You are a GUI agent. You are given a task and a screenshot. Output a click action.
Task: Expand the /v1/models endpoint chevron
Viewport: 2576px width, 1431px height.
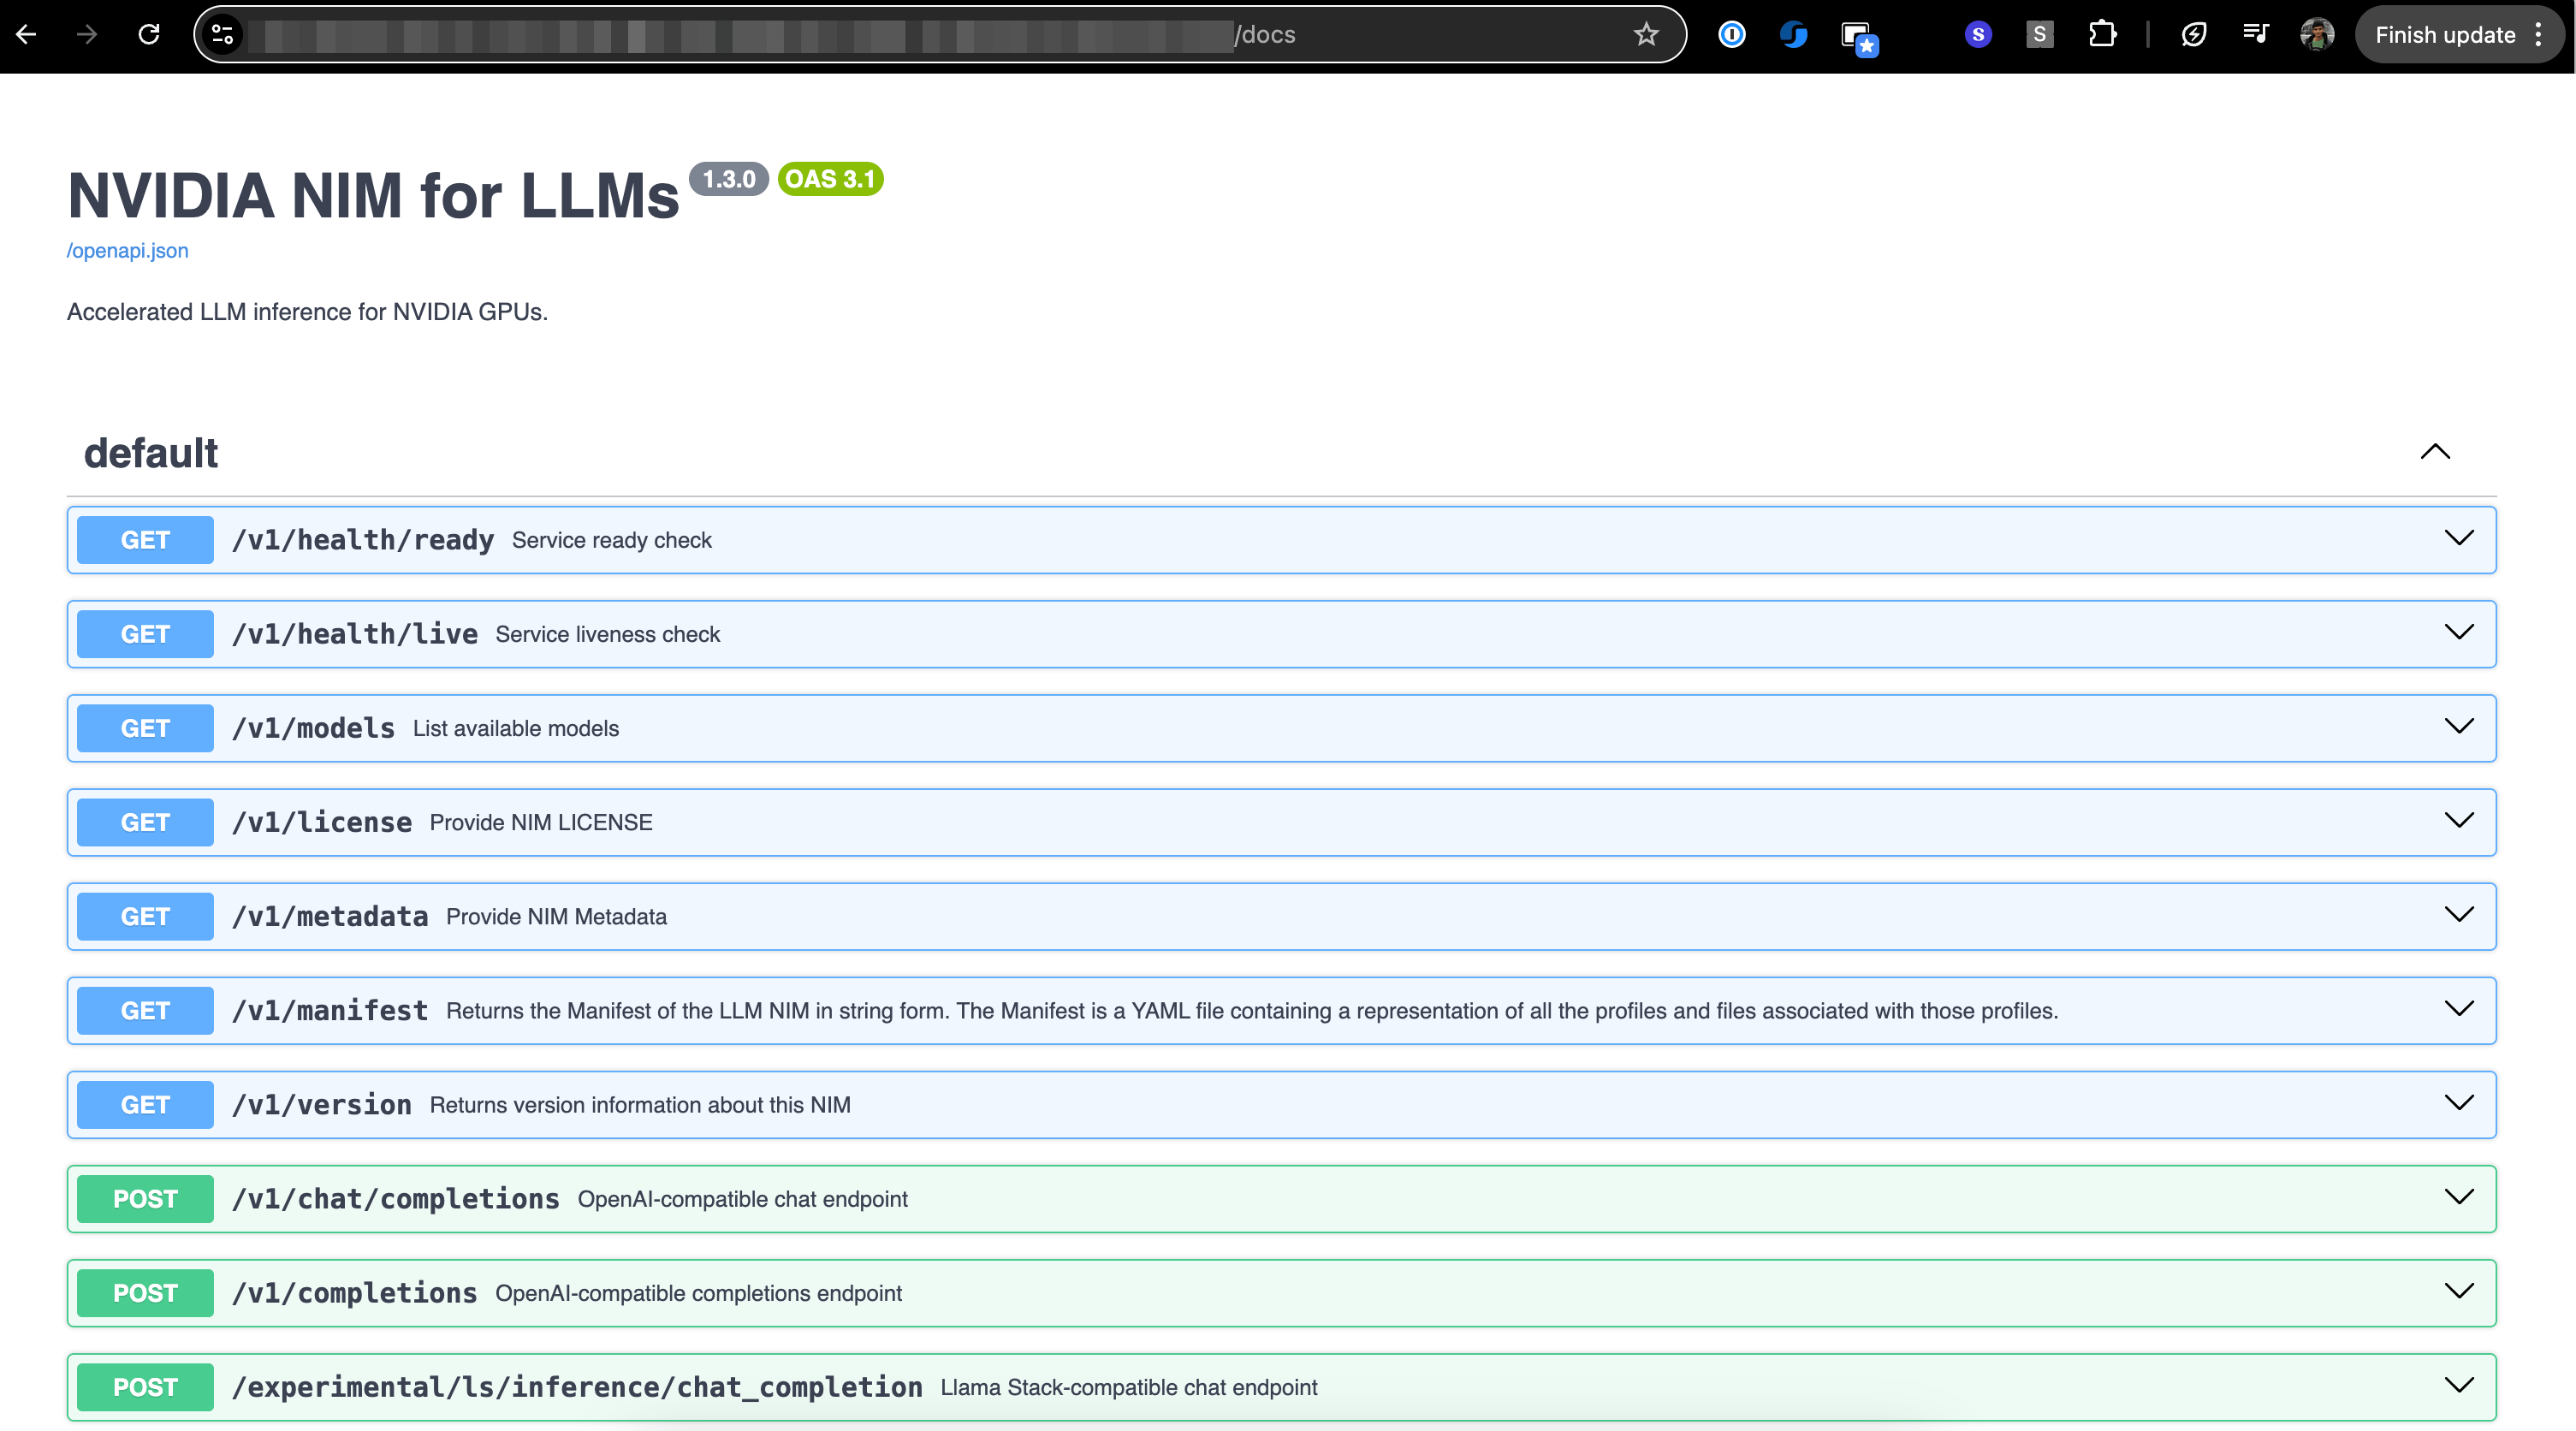2458,727
